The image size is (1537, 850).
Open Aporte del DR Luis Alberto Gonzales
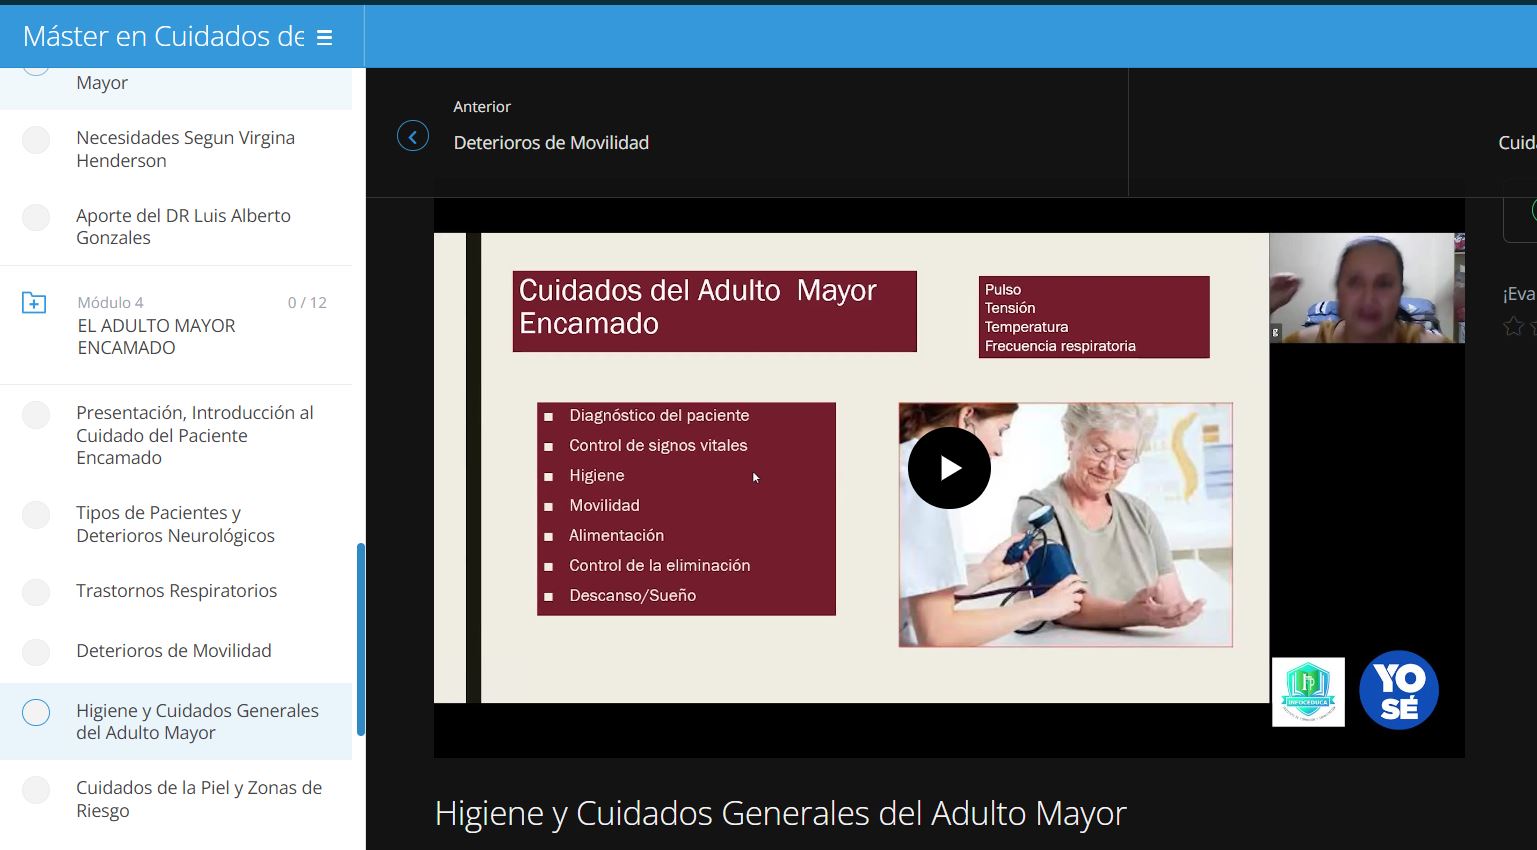pyautogui.click(x=183, y=227)
